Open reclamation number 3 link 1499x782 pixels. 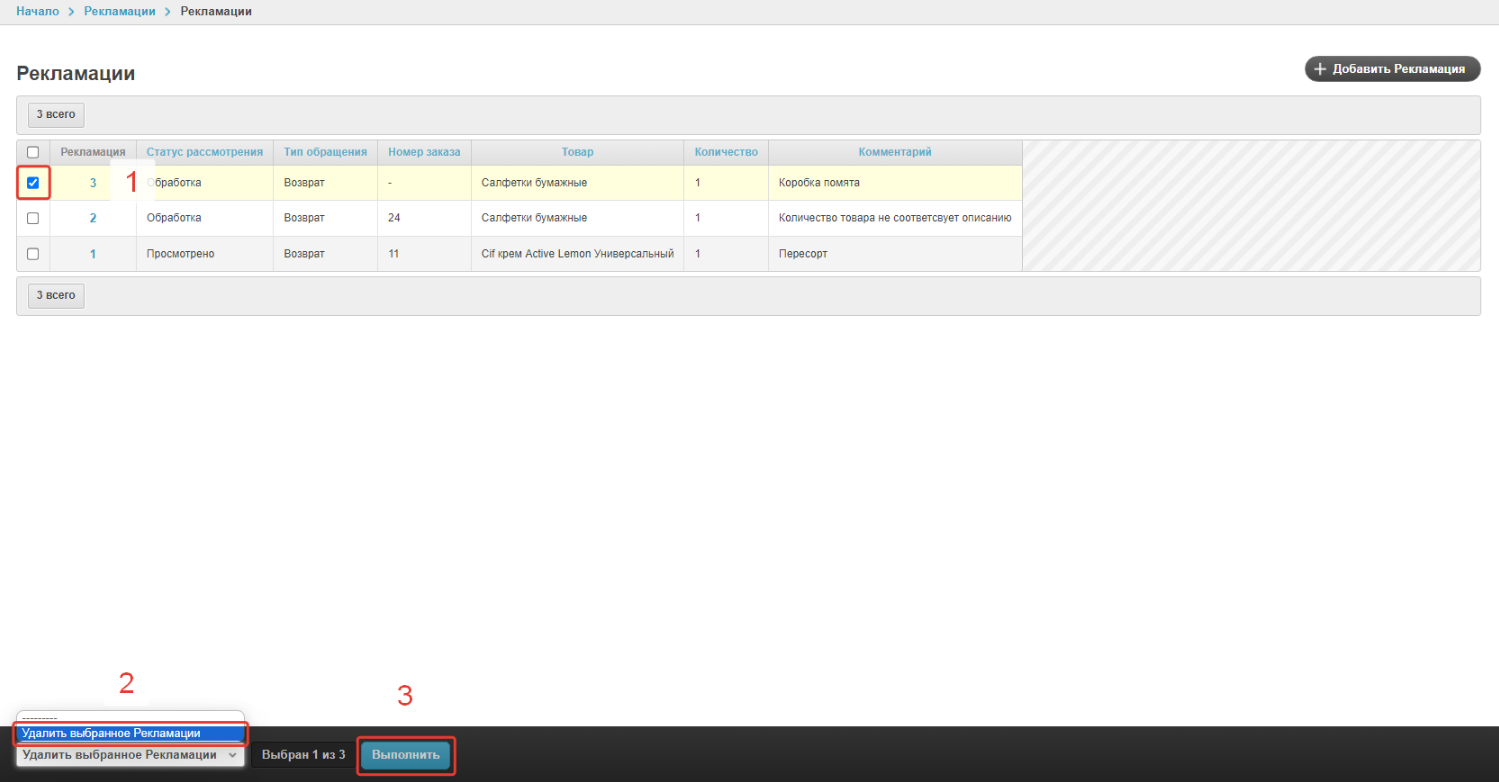click(x=93, y=183)
